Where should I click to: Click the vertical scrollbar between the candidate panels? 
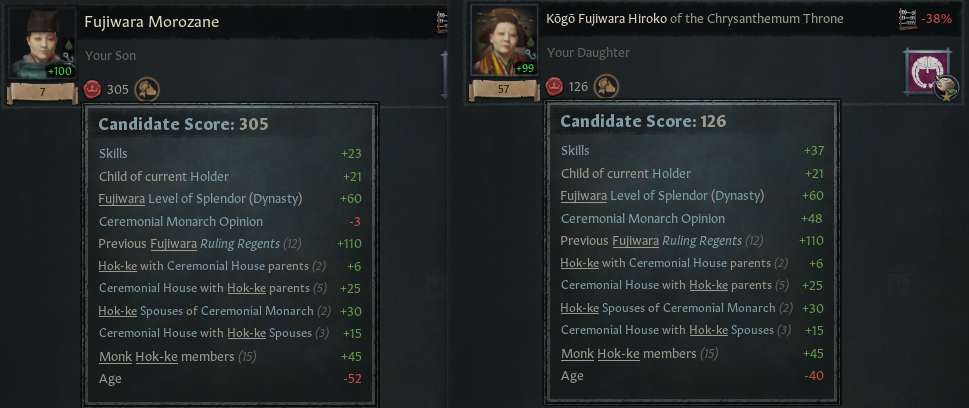coord(444,75)
